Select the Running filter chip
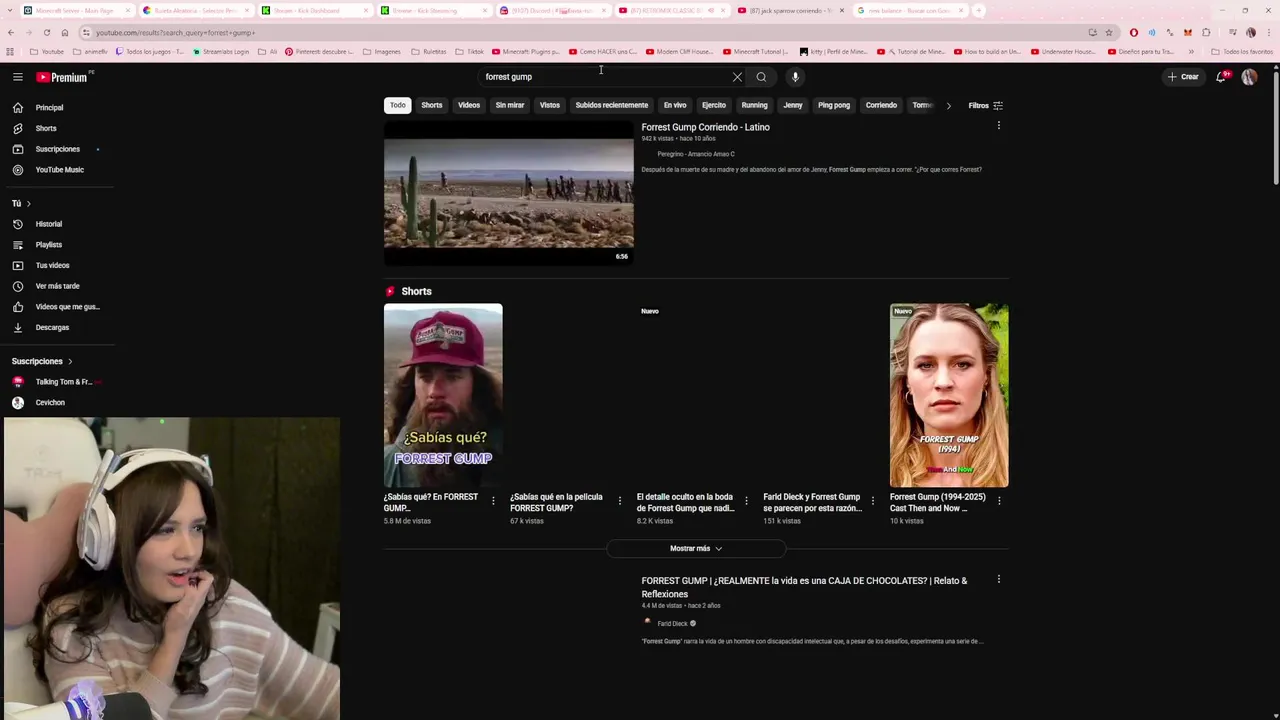 point(755,105)
